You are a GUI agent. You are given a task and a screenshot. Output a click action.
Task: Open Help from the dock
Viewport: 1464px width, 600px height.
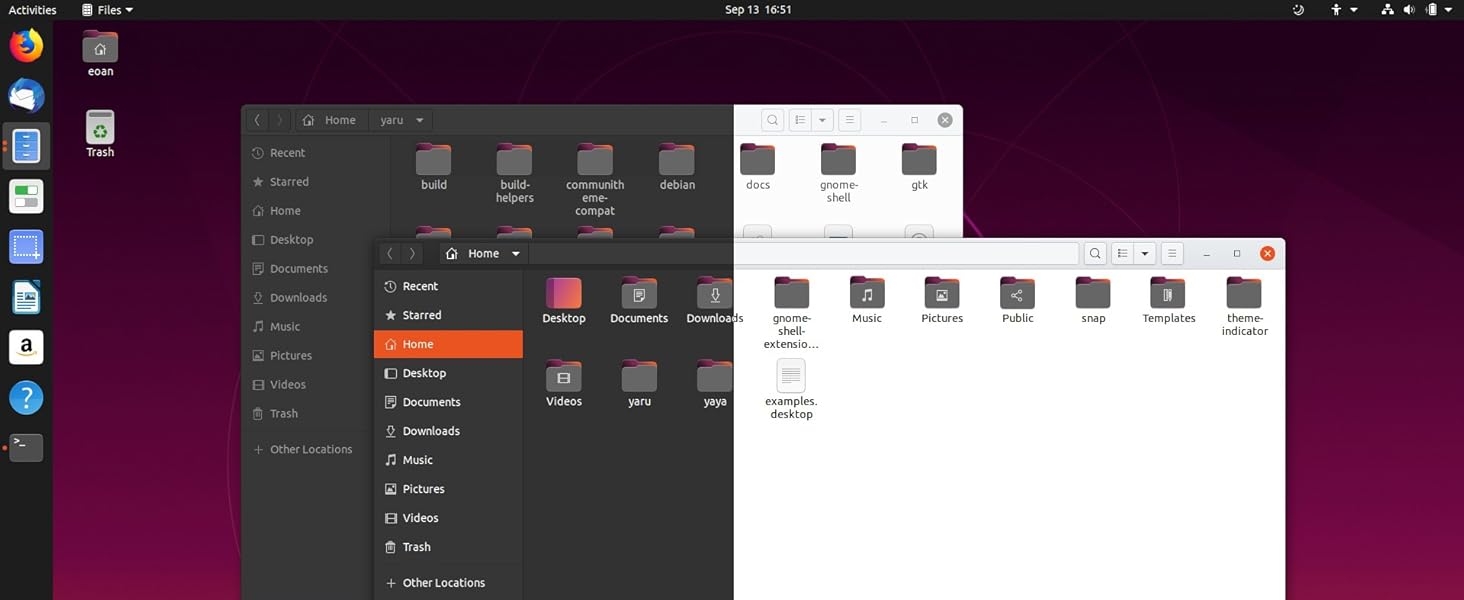(x=26, y=397)
